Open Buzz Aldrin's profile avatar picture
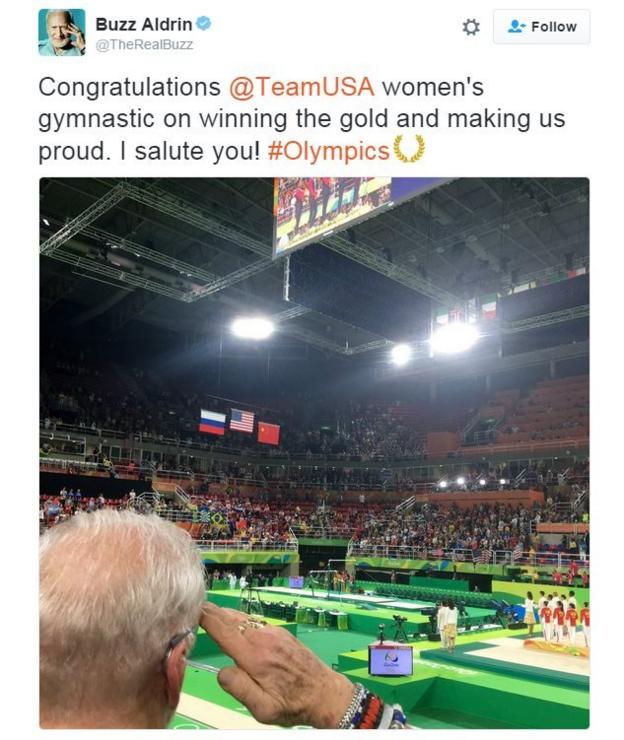The image size is (624, 740). 61,32
